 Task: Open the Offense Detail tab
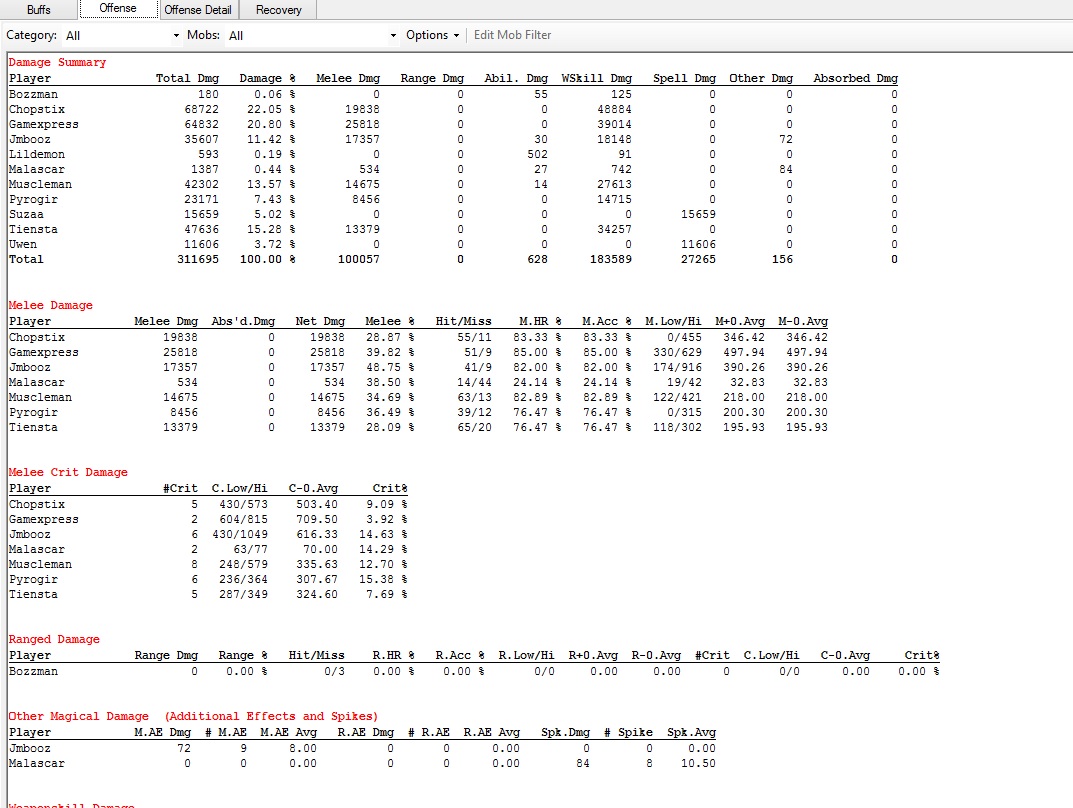pos(198,10)
